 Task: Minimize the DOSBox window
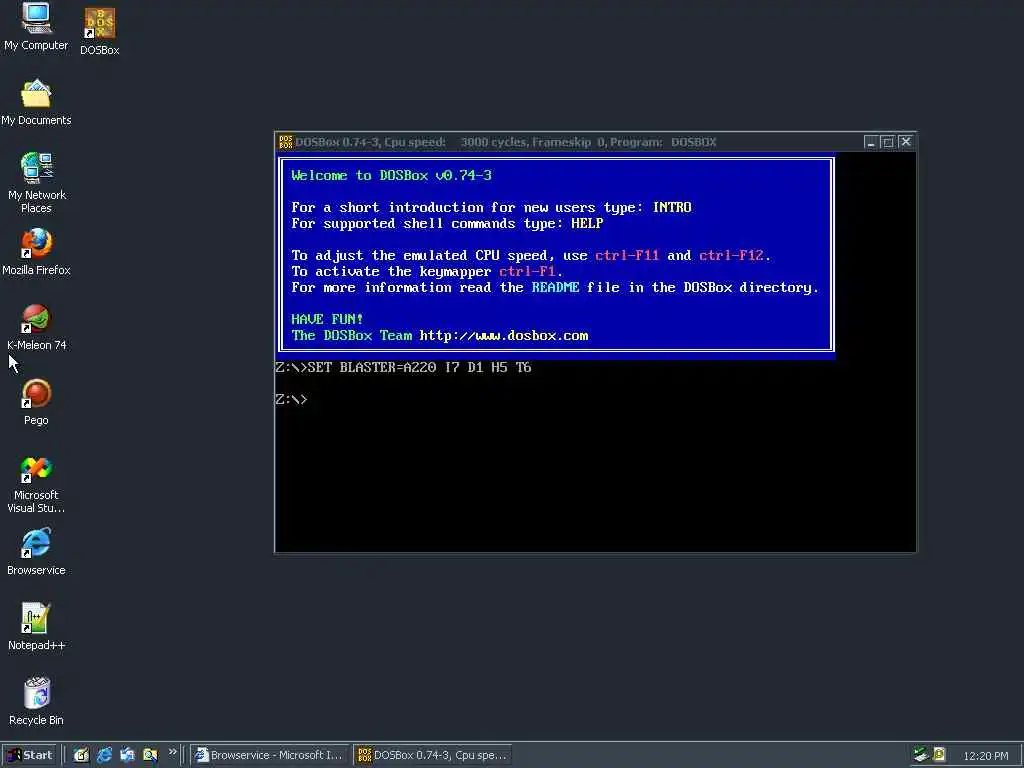tap(870, 142)
